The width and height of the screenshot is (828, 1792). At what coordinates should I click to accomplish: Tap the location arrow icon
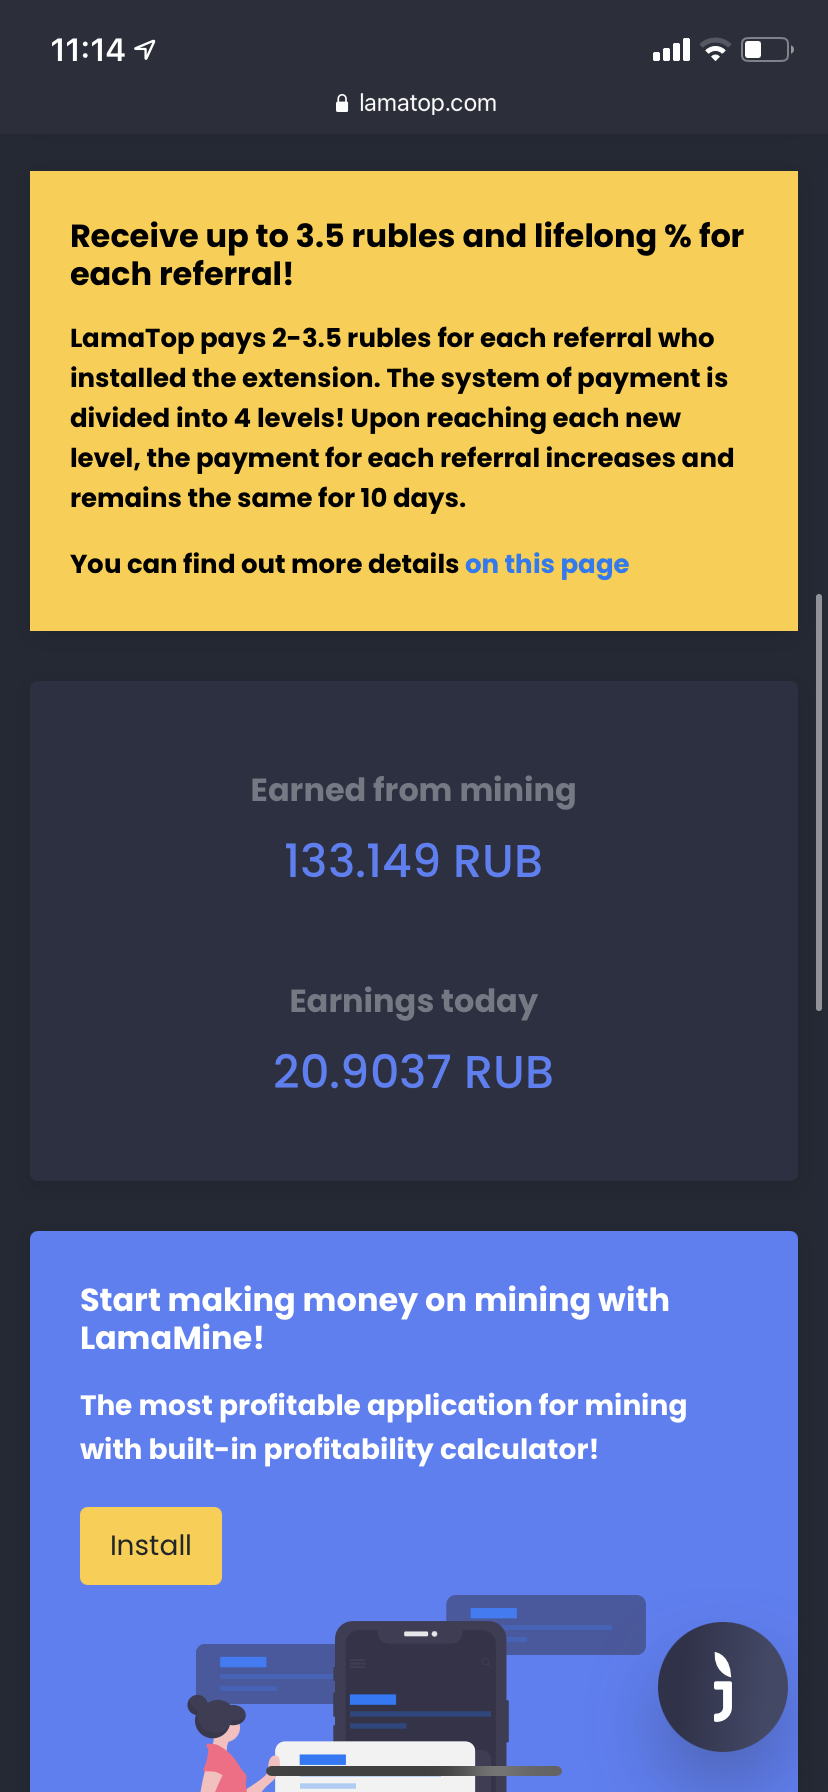[145, 49]
